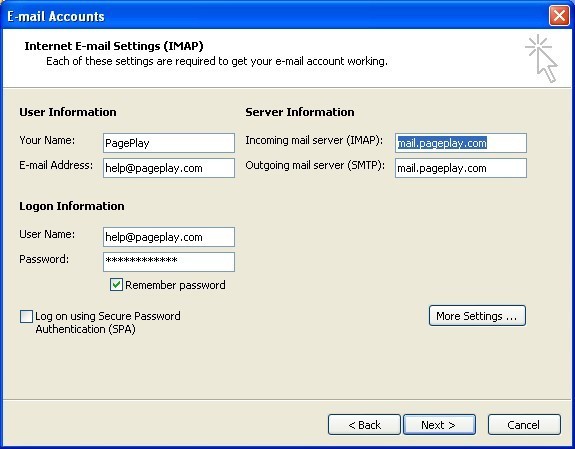
Task: Click the cursor wizard icon in header
Action: pos(542,58)
